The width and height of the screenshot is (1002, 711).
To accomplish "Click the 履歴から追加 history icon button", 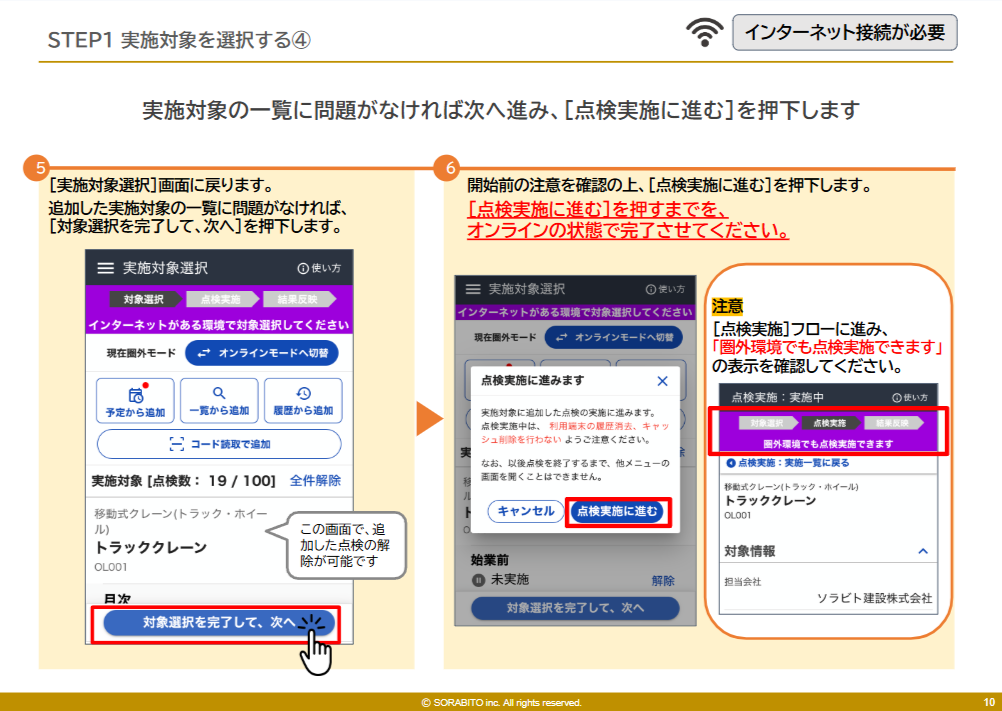I will pos(303,399).
